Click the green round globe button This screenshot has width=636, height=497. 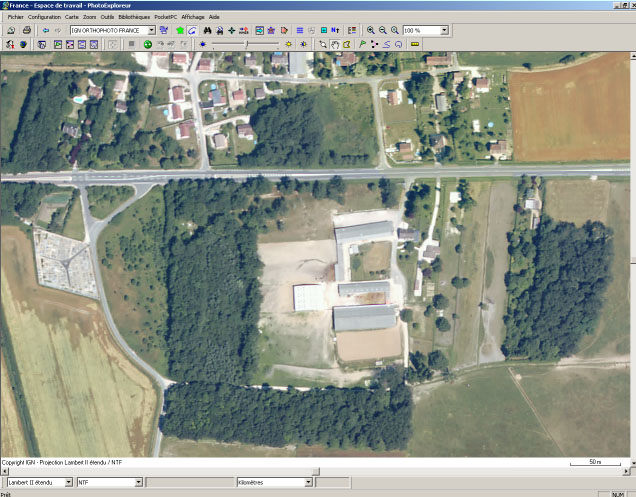coord(148,44)
